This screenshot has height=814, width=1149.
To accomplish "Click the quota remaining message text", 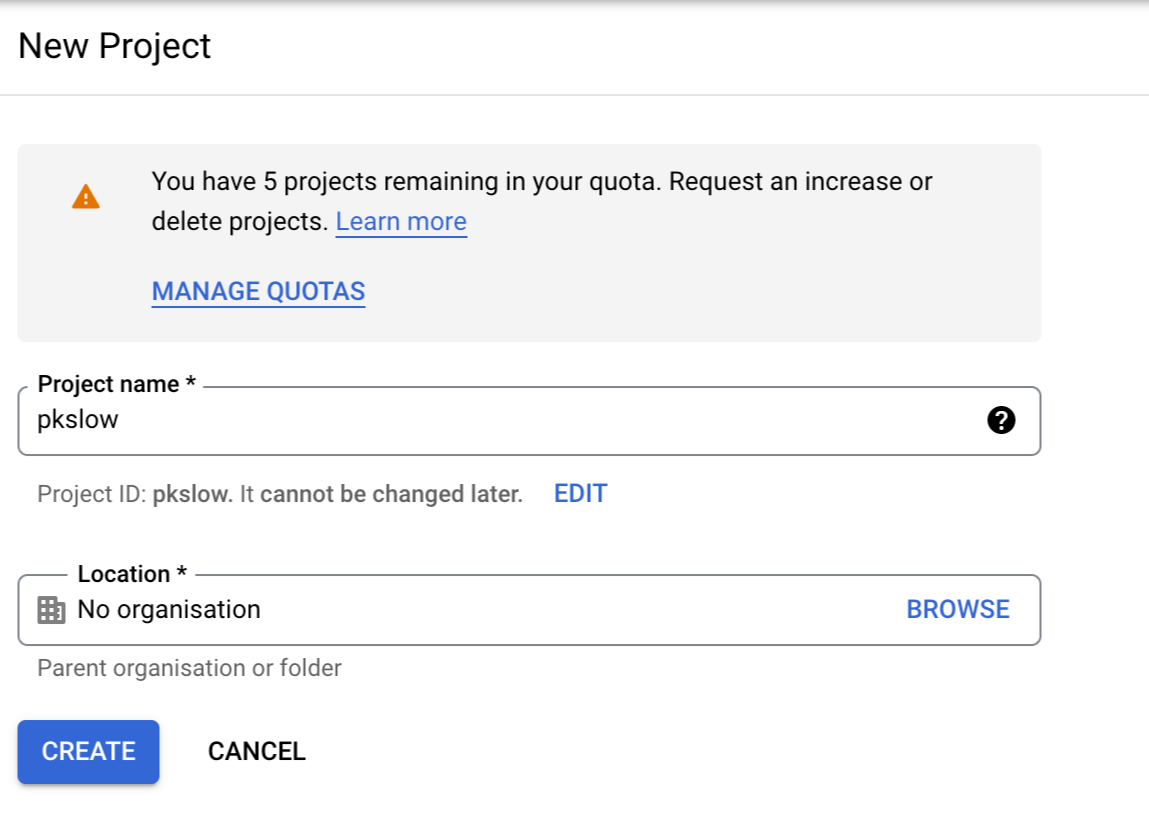I will pyautogui.click(x=540, y=183).
